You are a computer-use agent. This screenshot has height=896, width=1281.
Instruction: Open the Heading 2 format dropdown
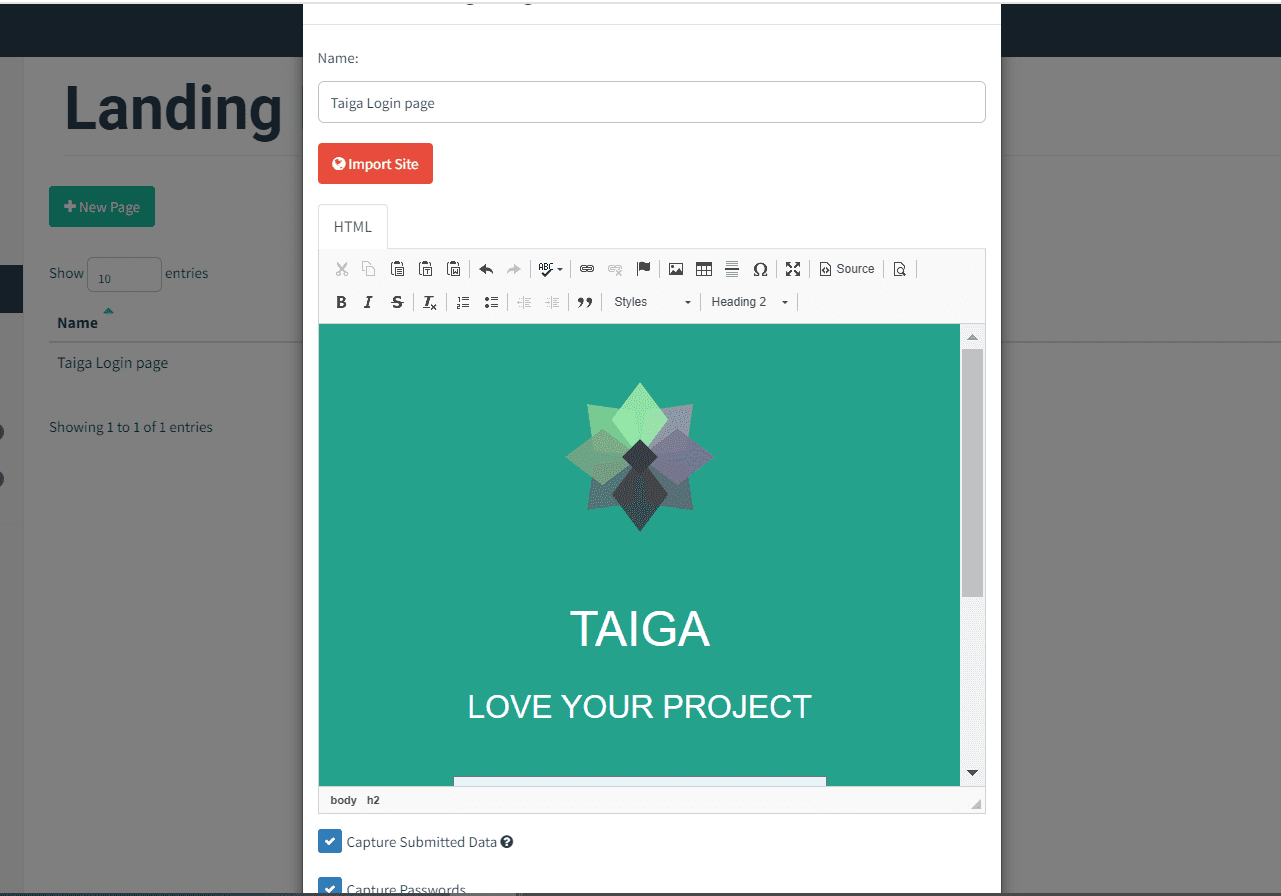(750, 302)
